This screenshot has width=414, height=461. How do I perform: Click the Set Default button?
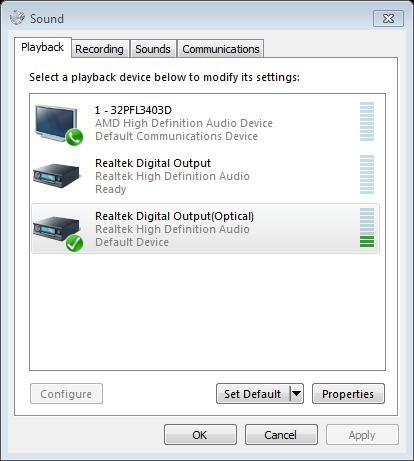[253, 394]
